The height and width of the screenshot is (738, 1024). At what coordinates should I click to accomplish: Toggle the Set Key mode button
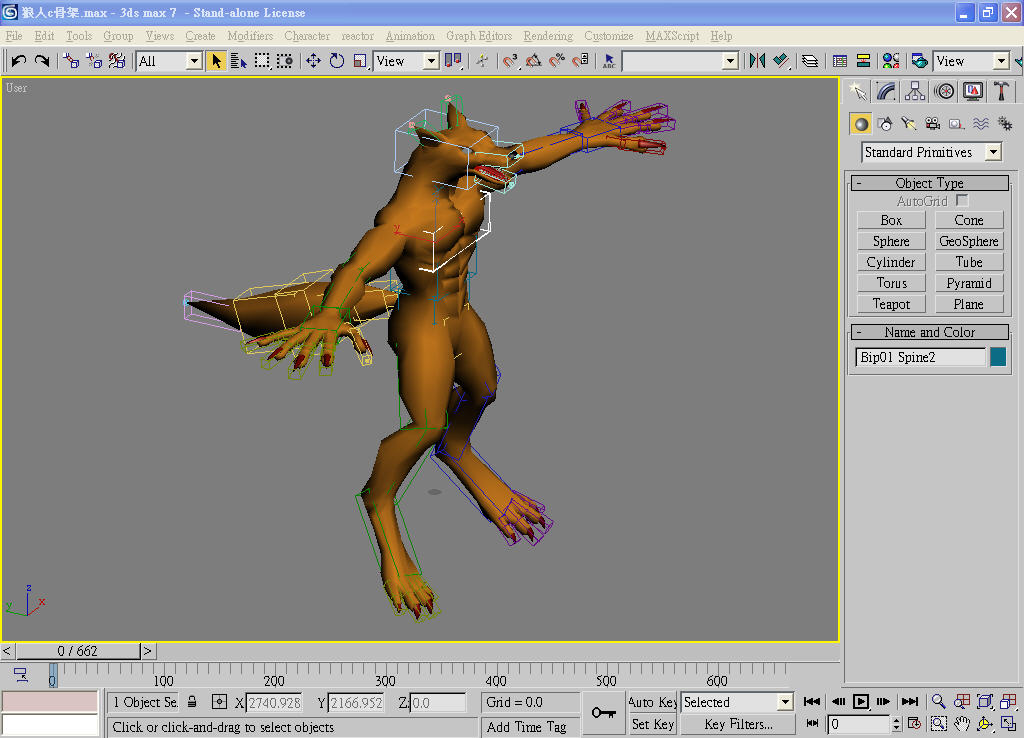[652, 724]
